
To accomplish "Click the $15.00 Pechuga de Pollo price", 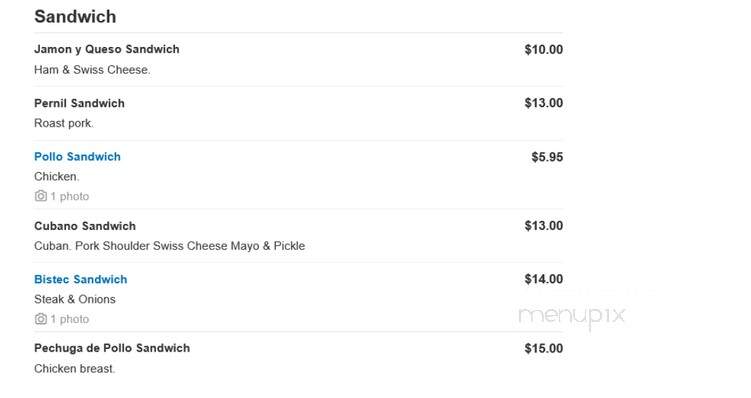I will 544,348.
